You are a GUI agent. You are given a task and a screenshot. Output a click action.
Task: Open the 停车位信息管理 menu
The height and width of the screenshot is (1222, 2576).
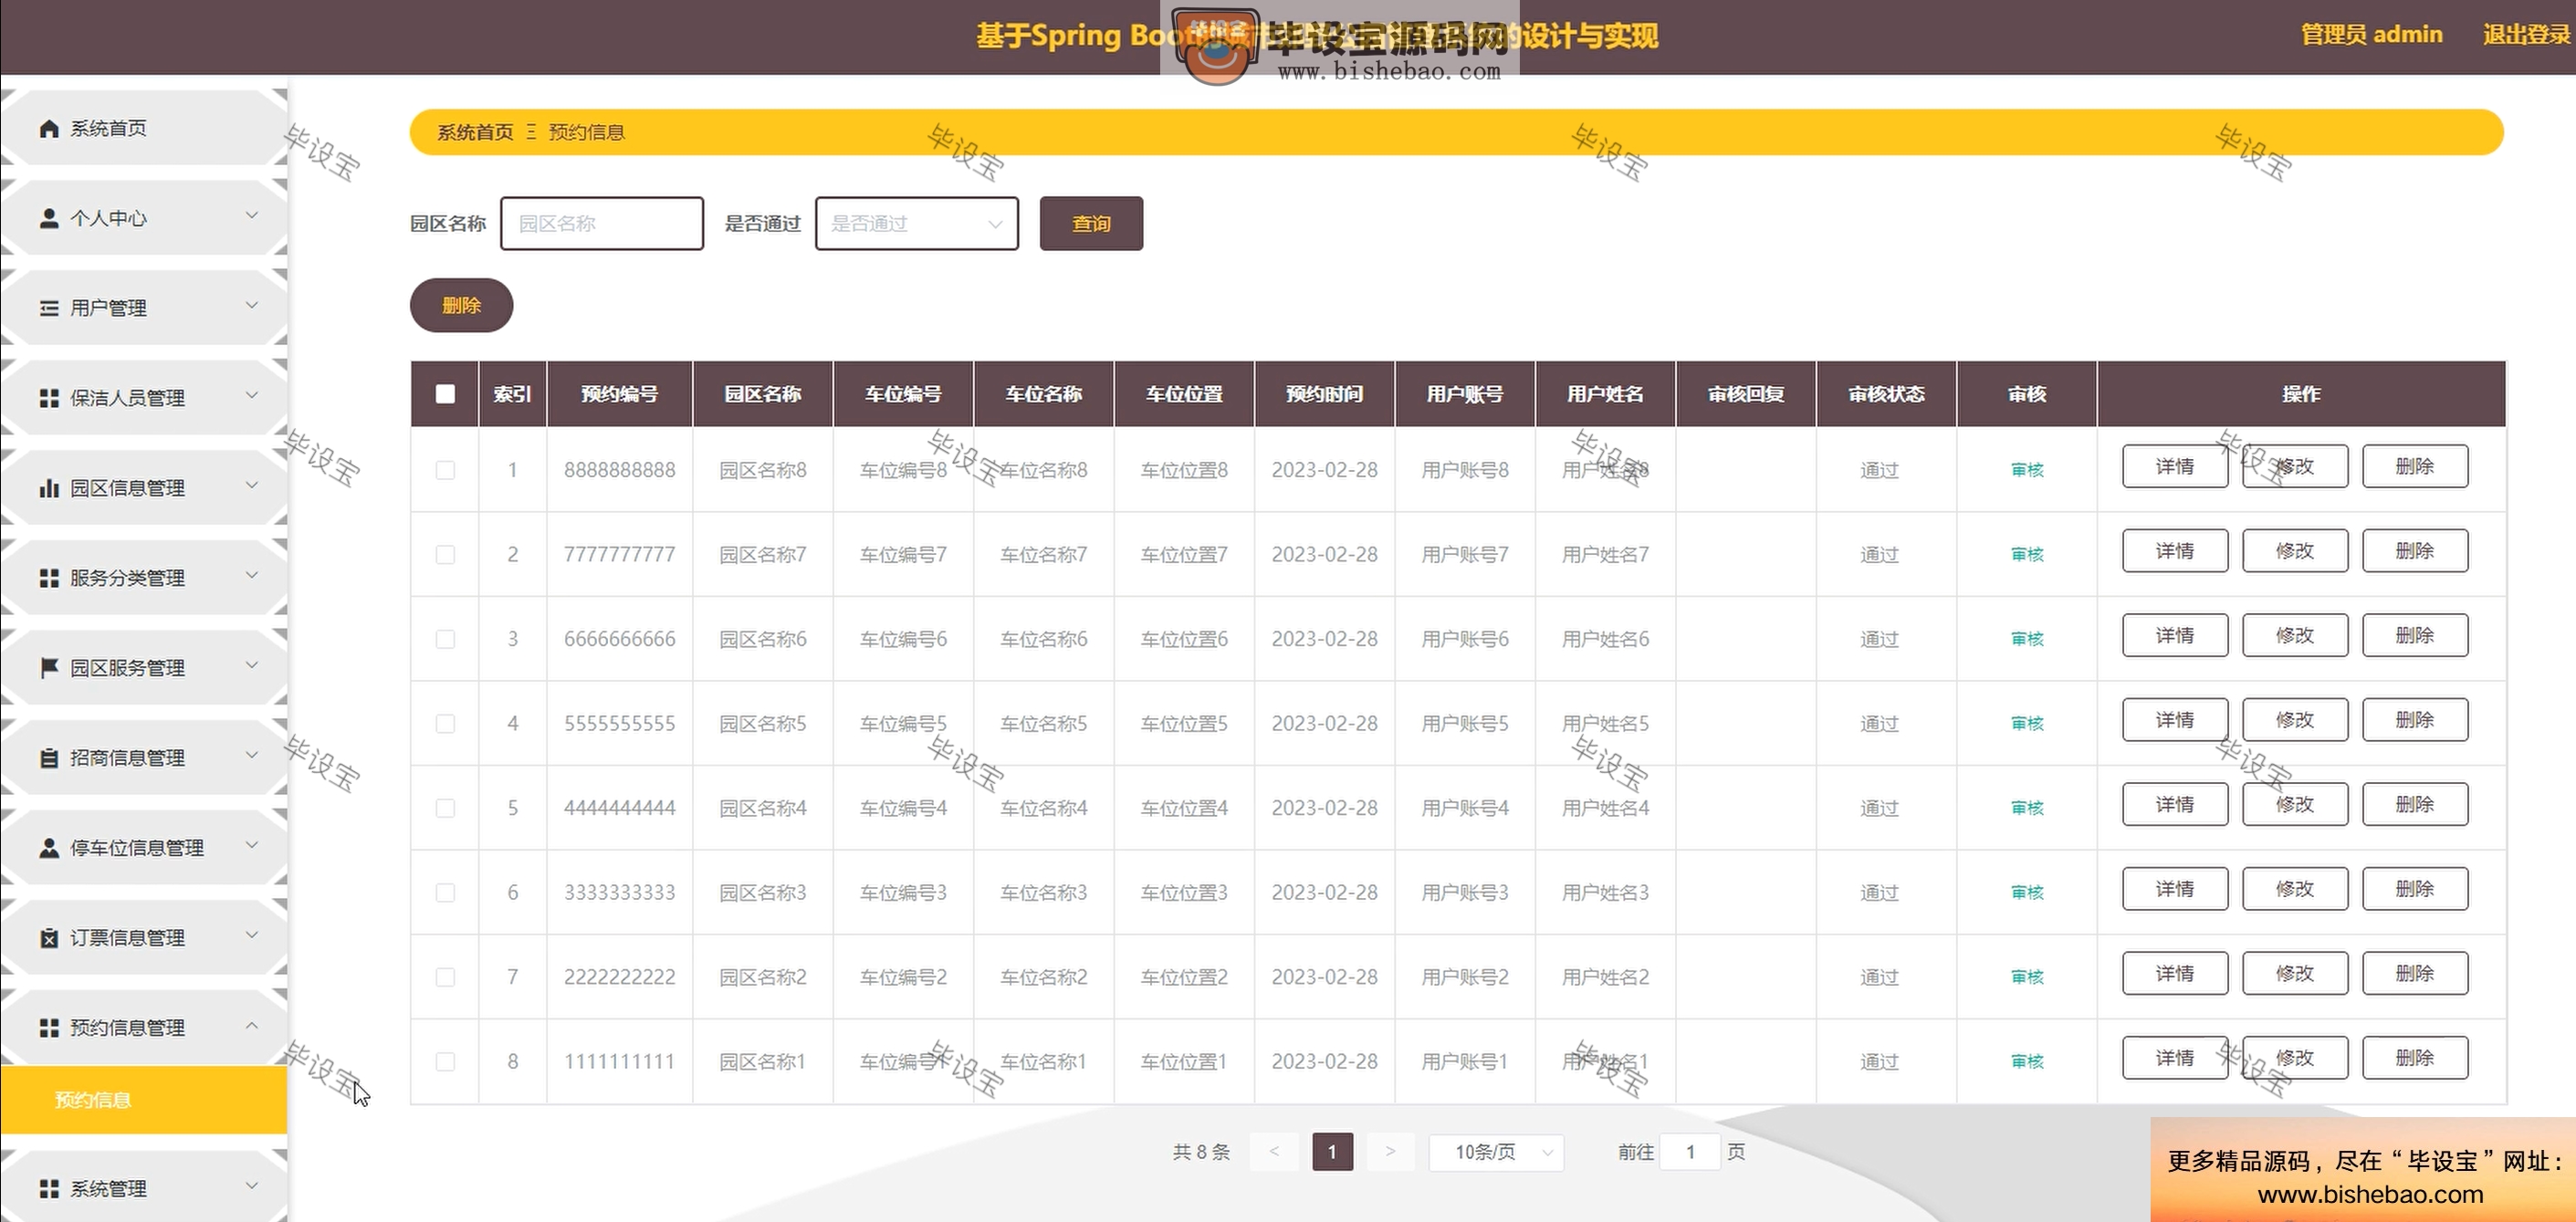pyautogui.click(x=144, y=848)
